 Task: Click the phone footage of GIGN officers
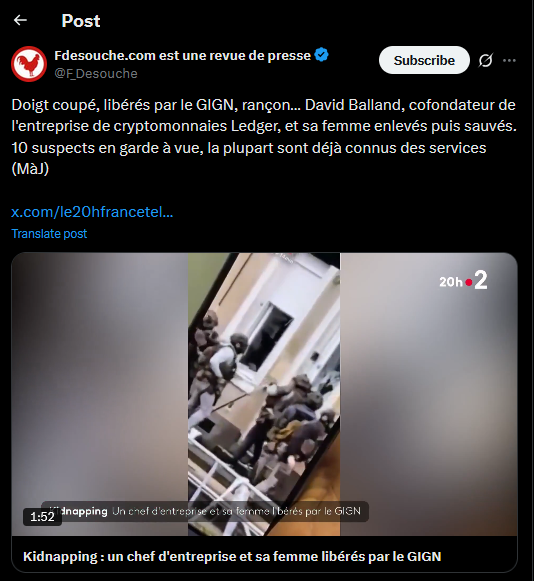pos(264,394)
